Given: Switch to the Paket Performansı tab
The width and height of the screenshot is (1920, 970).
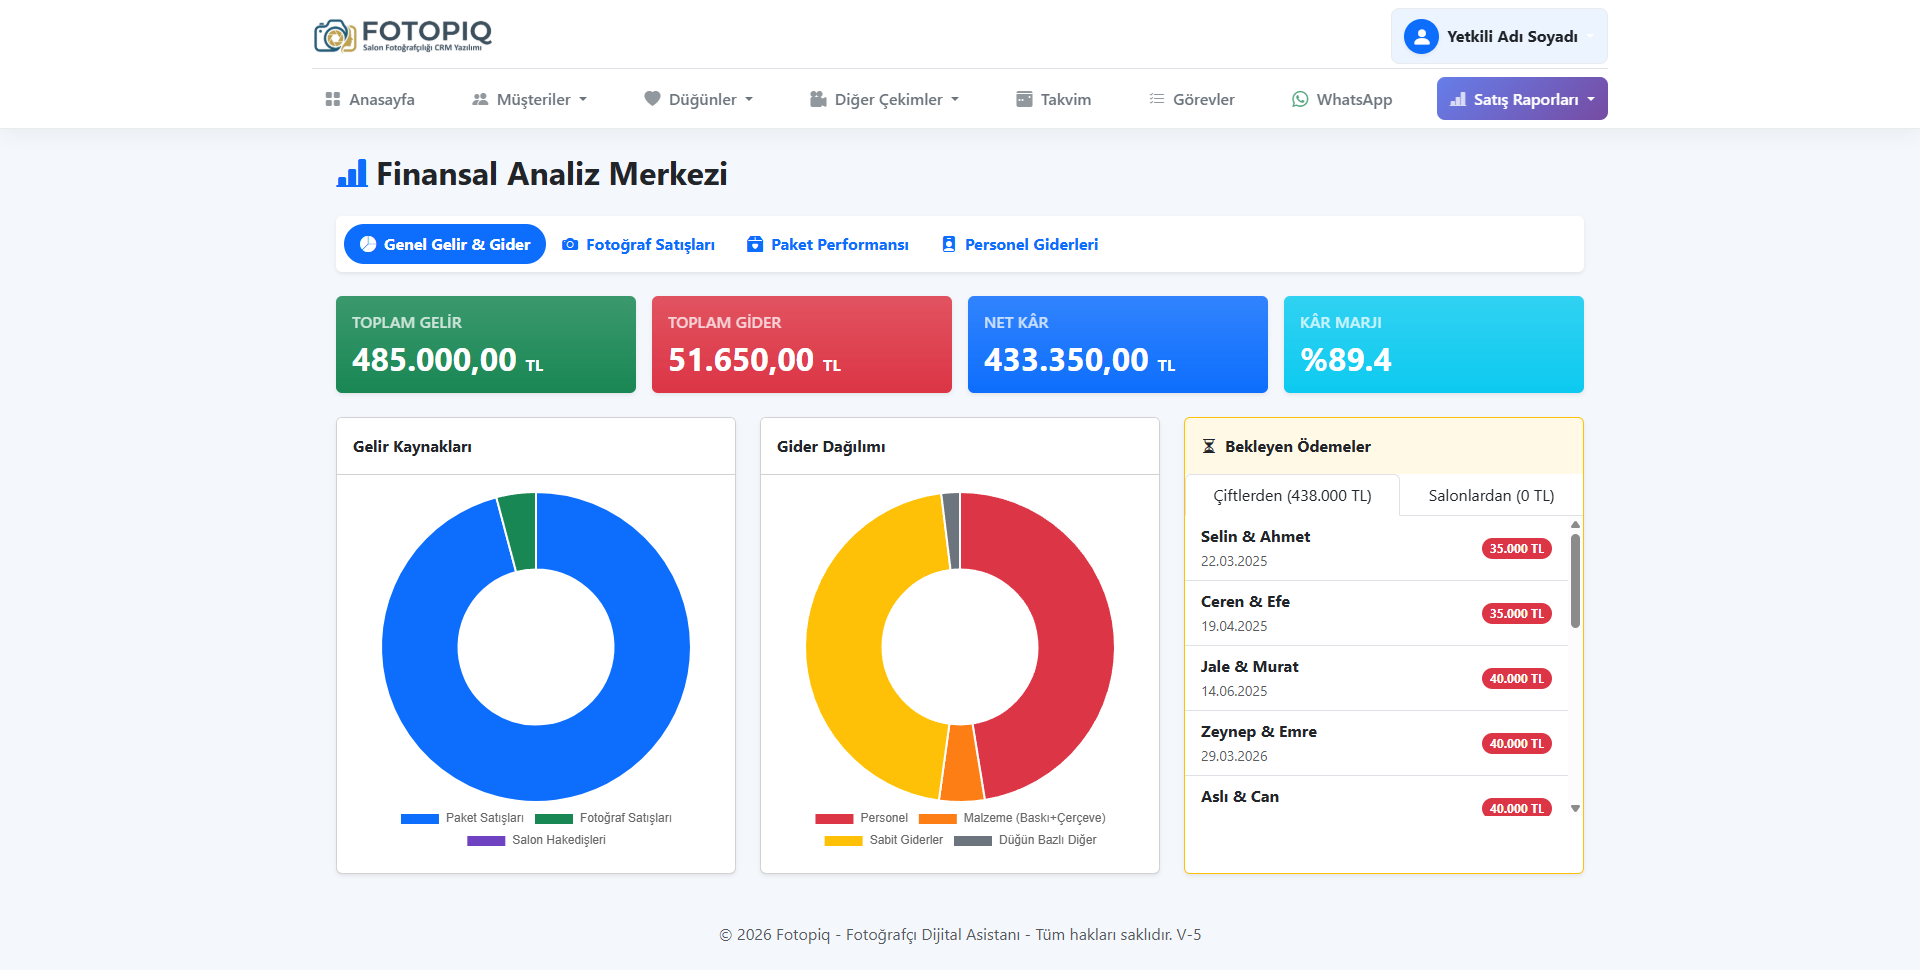Looking at the screenshot, I should click(828, 244).
